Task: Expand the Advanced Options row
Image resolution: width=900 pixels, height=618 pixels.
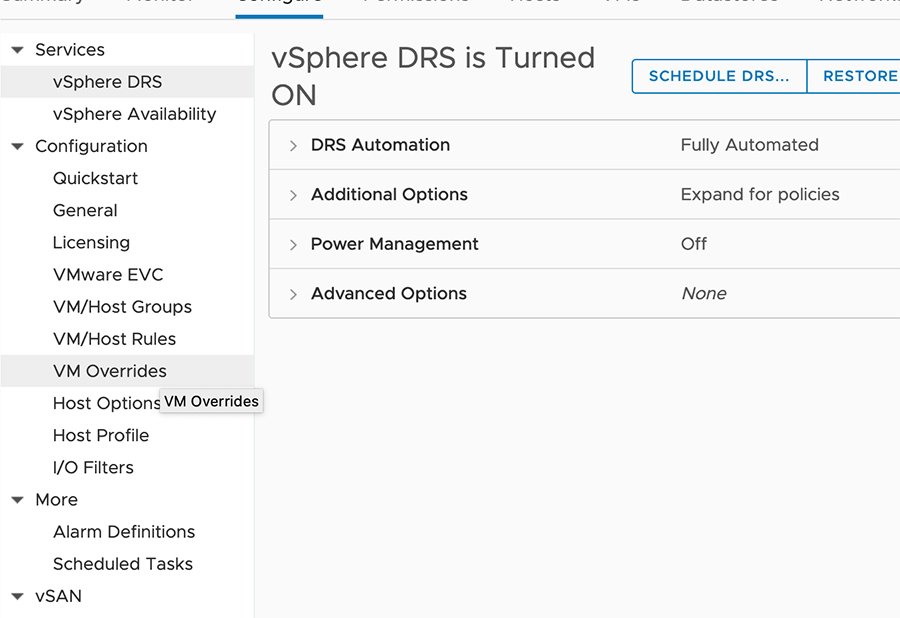Action: tap(293, 294)
